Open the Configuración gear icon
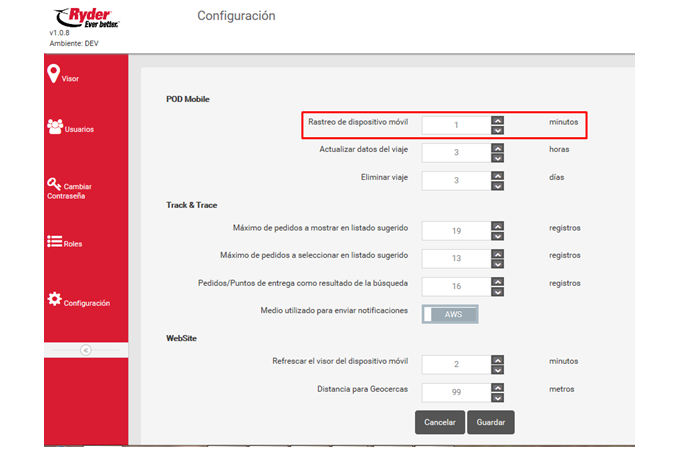The image size is (689, 454). 54,300
